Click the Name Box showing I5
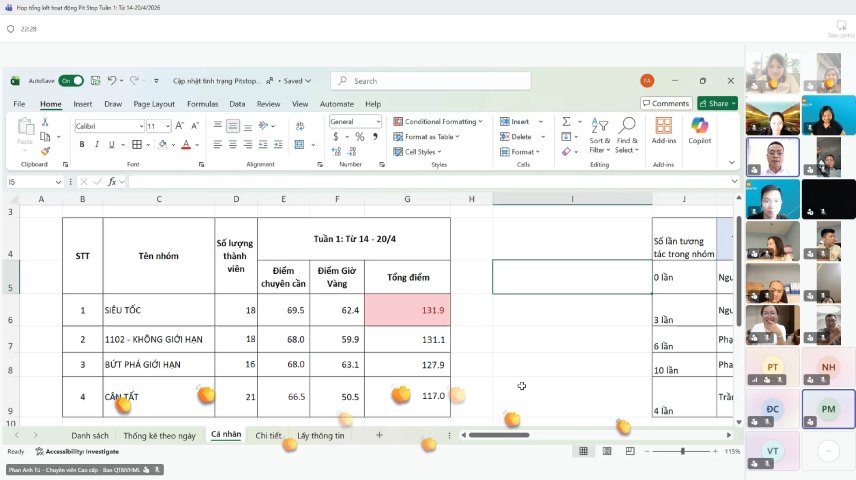This screenshot has width=856, height=480. (x=34, y=182)
